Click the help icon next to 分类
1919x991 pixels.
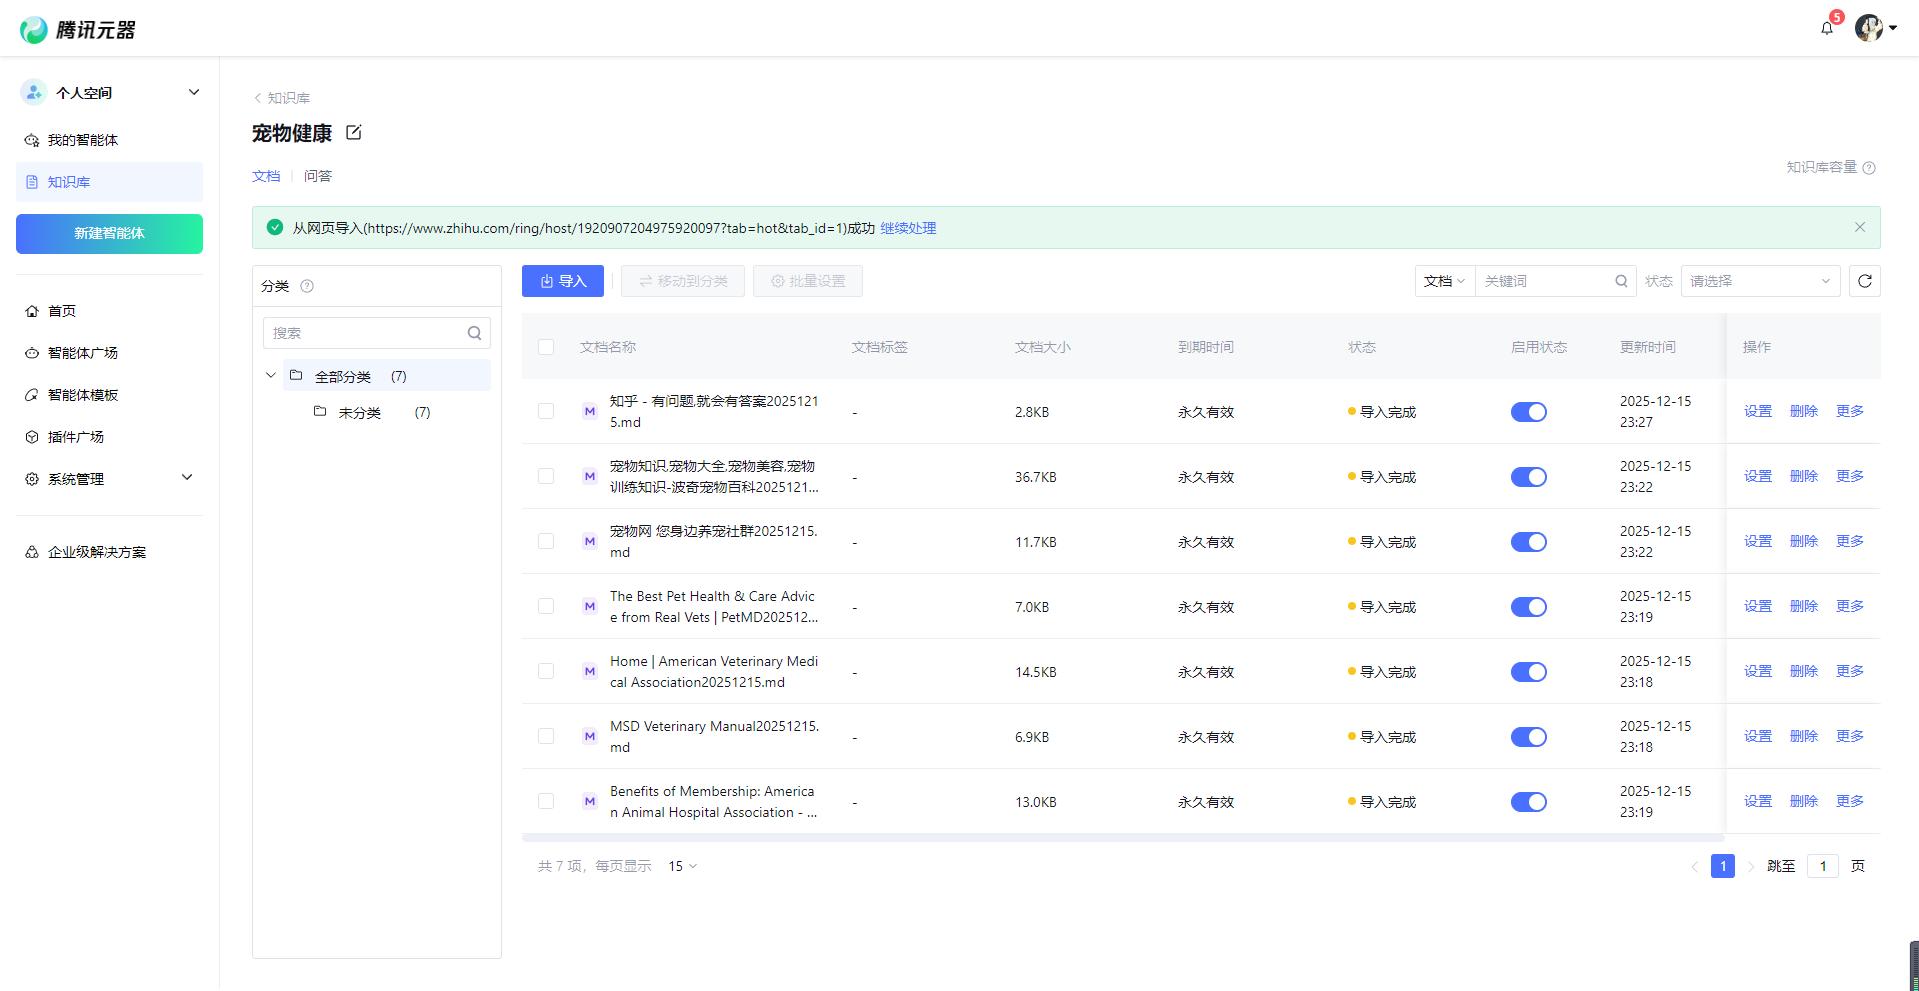pos(307,286)
